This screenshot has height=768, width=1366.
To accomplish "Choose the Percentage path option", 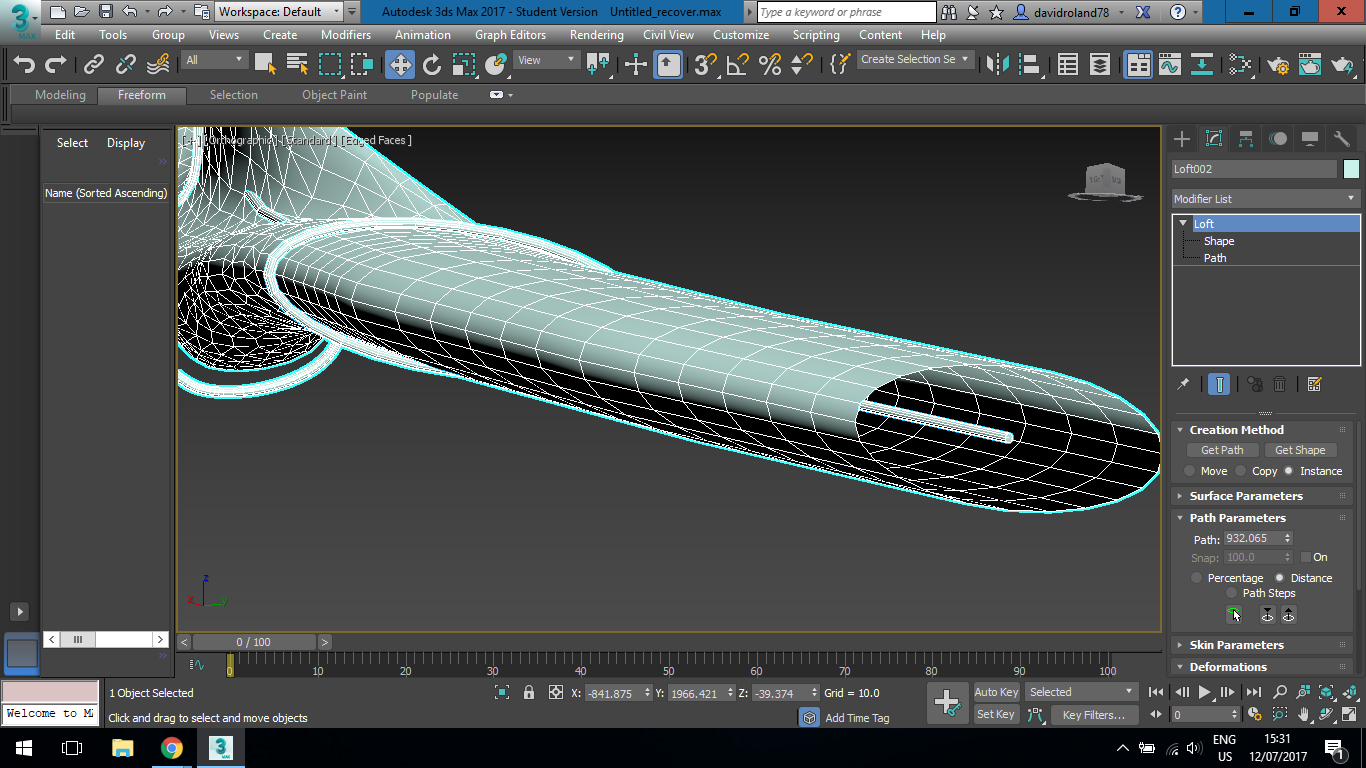I will 1197,578.
